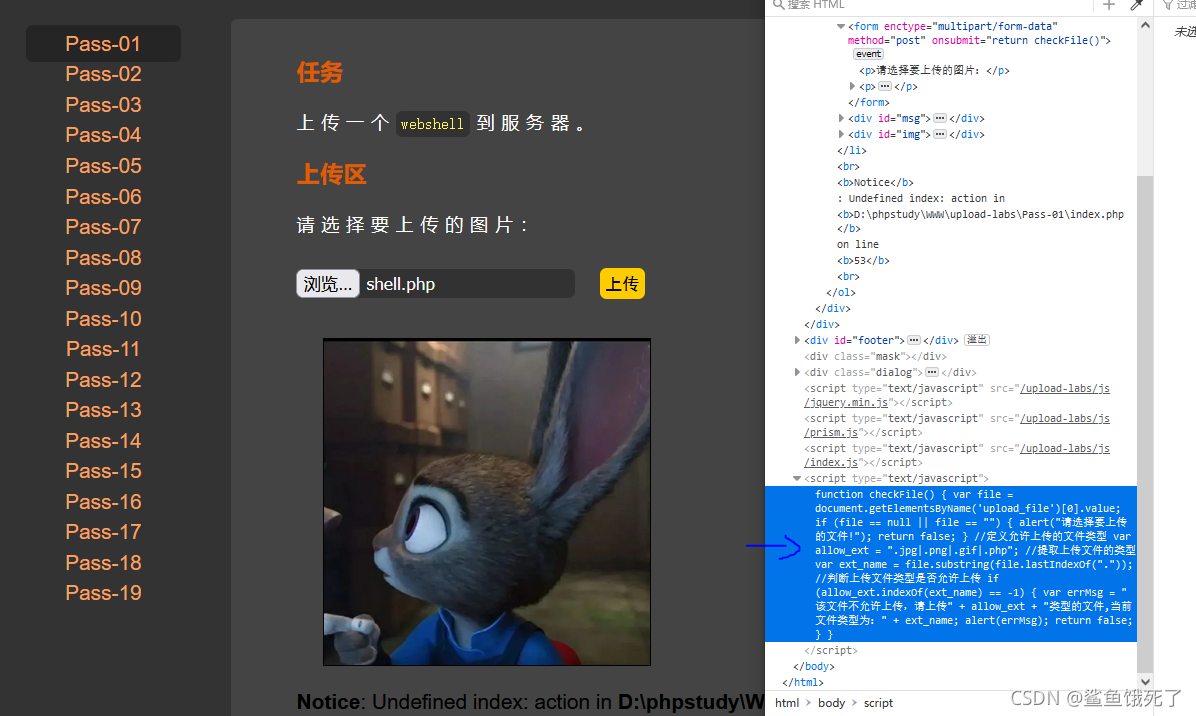The image size is (1196, 716).
Task: Select the closing /ol tag line
Action: 841,293
